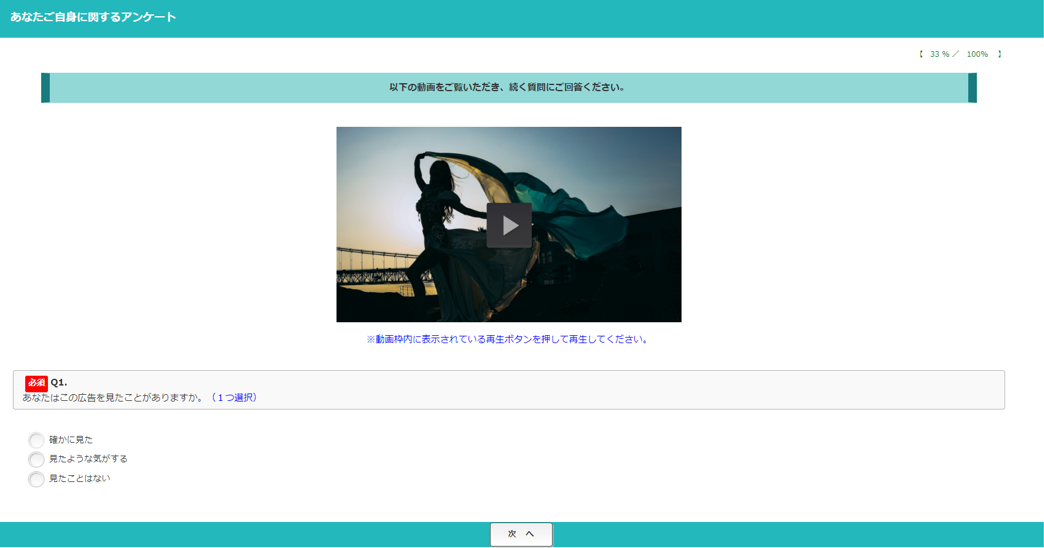The height and width of the screenshot is (548, 1044).
Task: Click the dark teal bar right of banner
Action: click(972, 88)
